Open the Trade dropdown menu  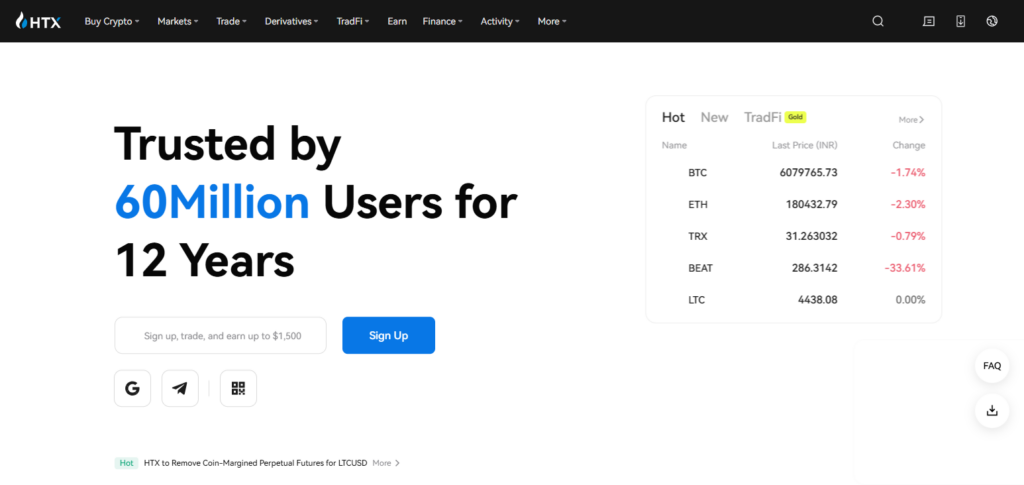231,22
